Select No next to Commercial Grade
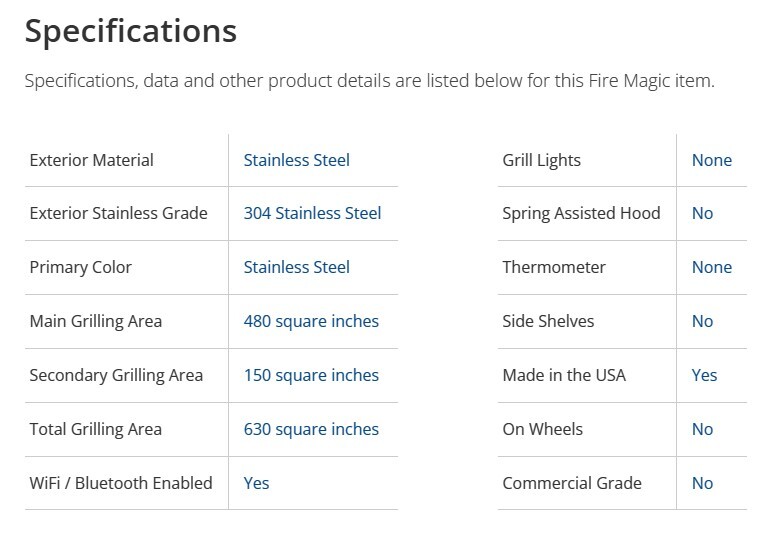Image resolution: width=762 pixels, height=538 pixels. pyautogui.click(x=702, y=483)
